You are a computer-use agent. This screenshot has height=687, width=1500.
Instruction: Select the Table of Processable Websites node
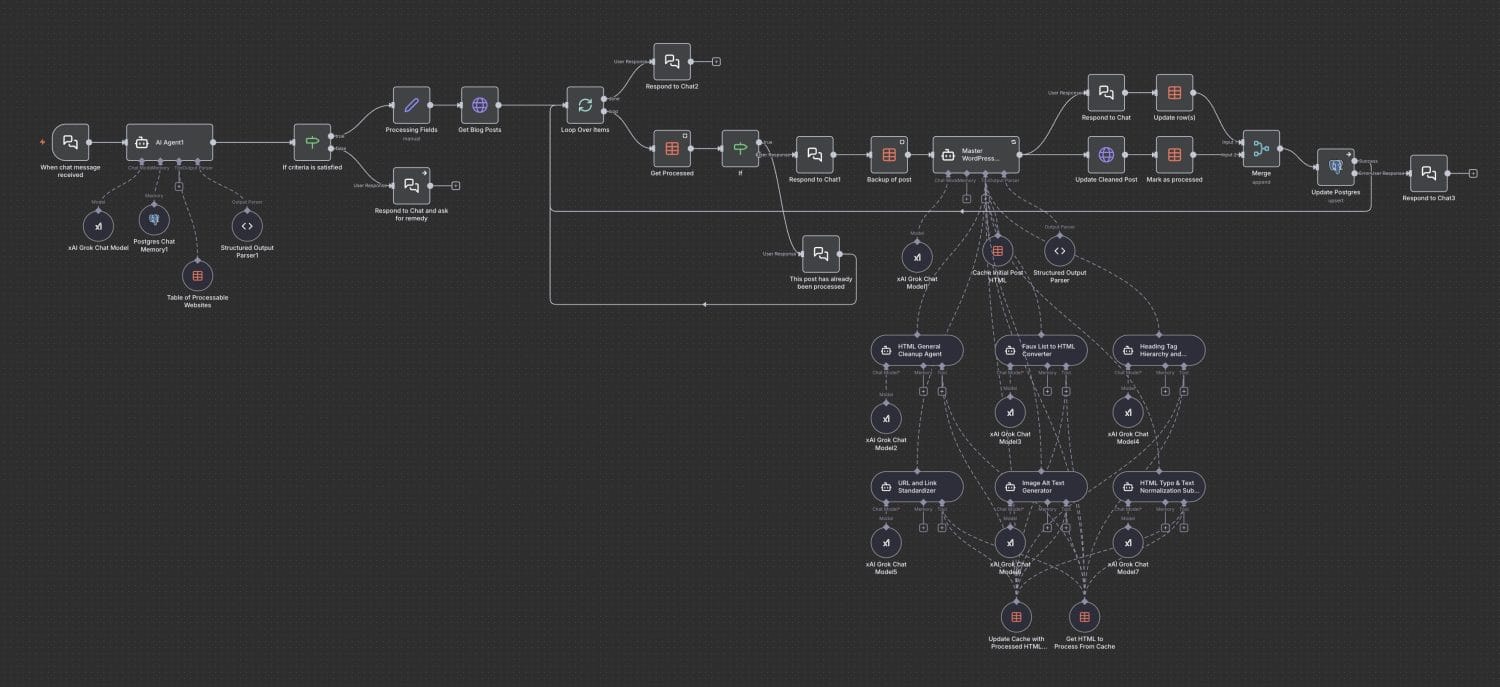click(x=197, y=276)
